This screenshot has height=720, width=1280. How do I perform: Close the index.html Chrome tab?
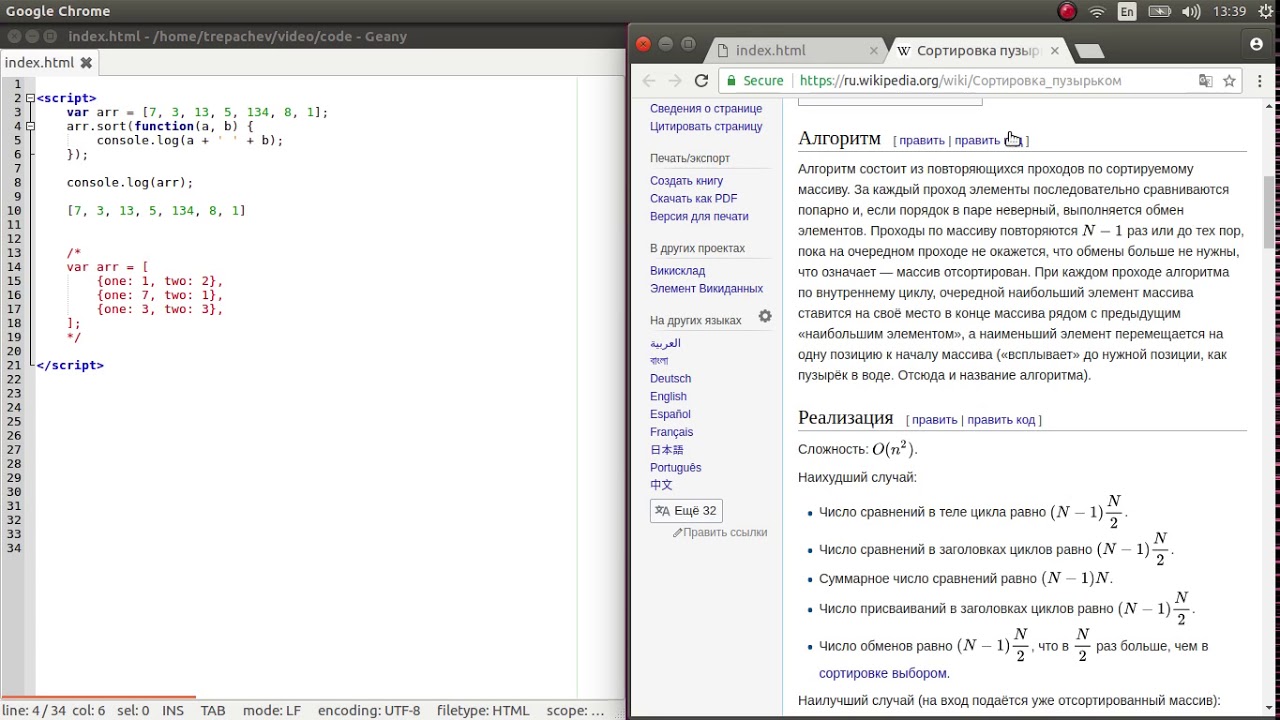pos(874,51)
